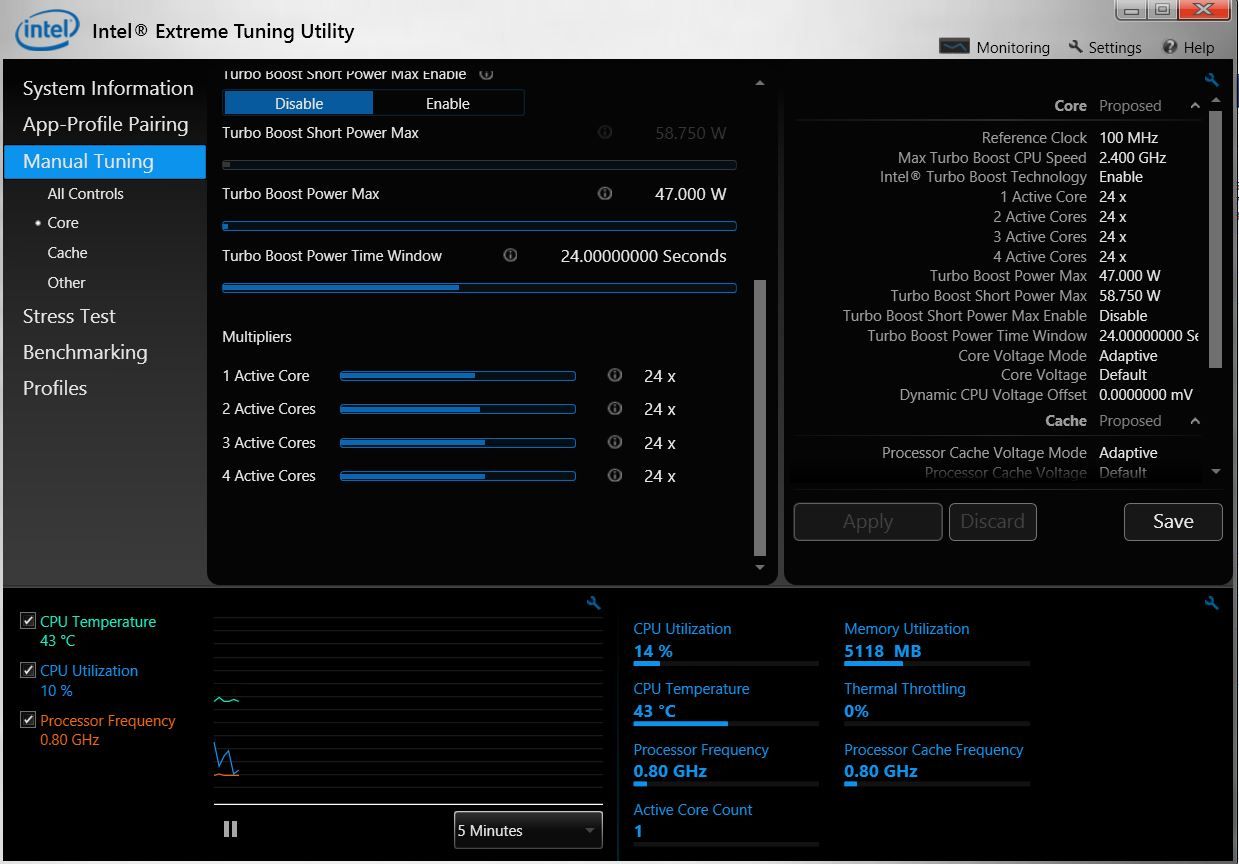Image resolution: width=1239 pixels, height=864 pixels.
Task: Click wrench icon above Core proposed panel
Action: pos(1212,80)
